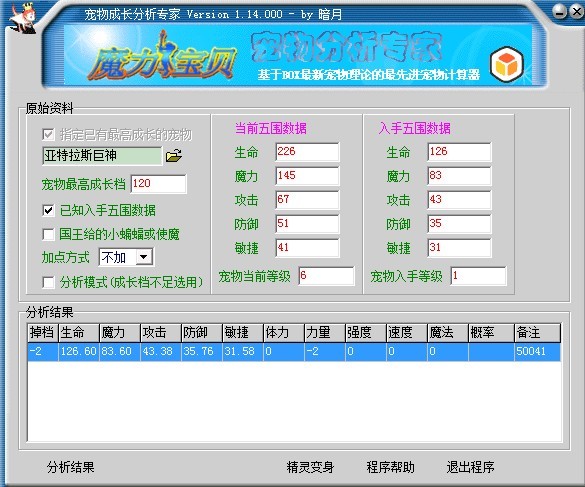Screen dimensions: 585x487
Task: Open the pet file browse folder icon
Action: pyautogui.click(x=174, y=156)
